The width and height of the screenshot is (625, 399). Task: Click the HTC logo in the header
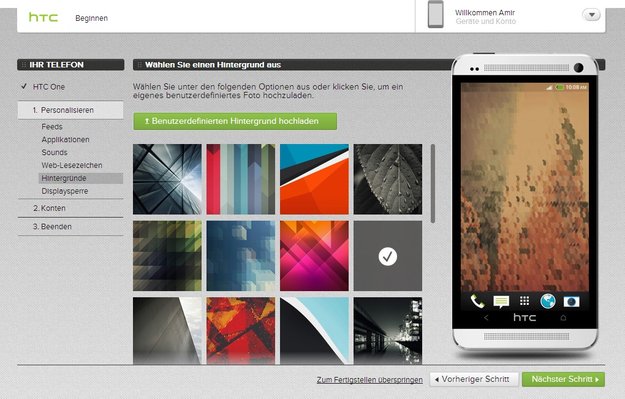click(x=43, y=17)
